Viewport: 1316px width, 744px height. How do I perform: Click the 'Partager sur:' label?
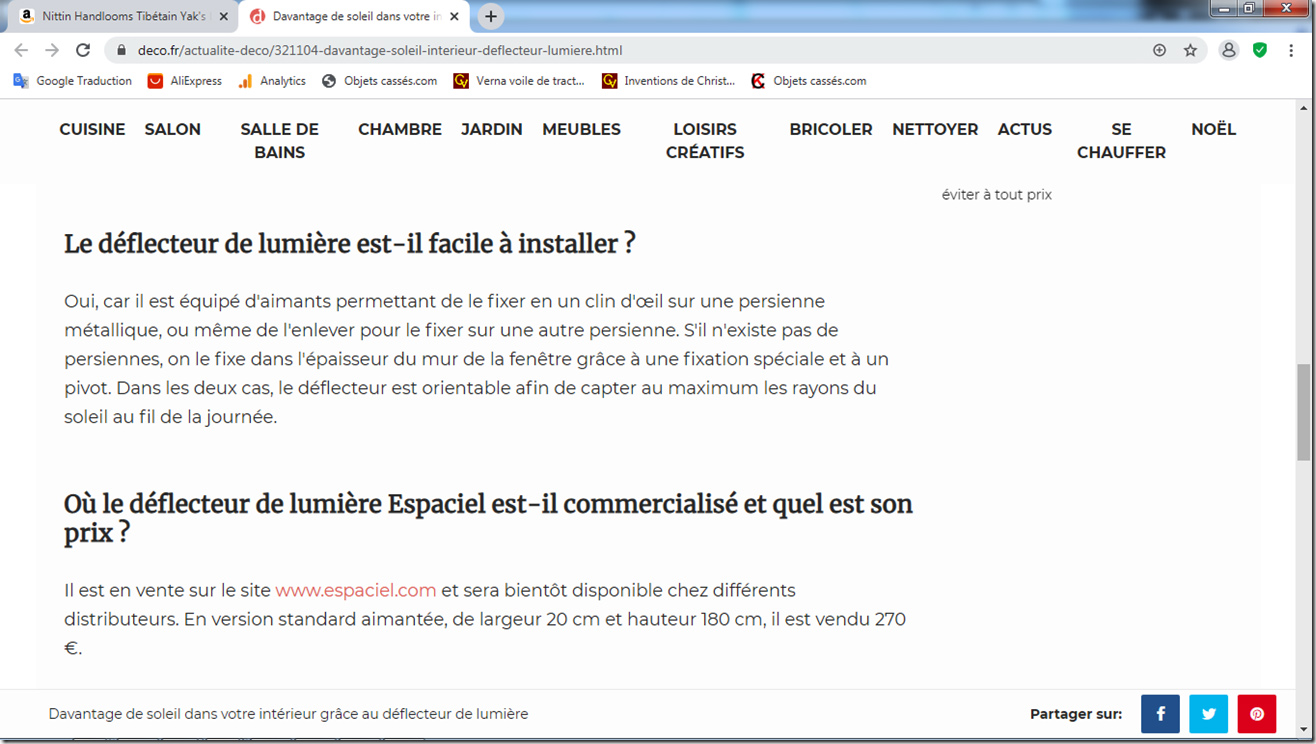[1076, 714]
